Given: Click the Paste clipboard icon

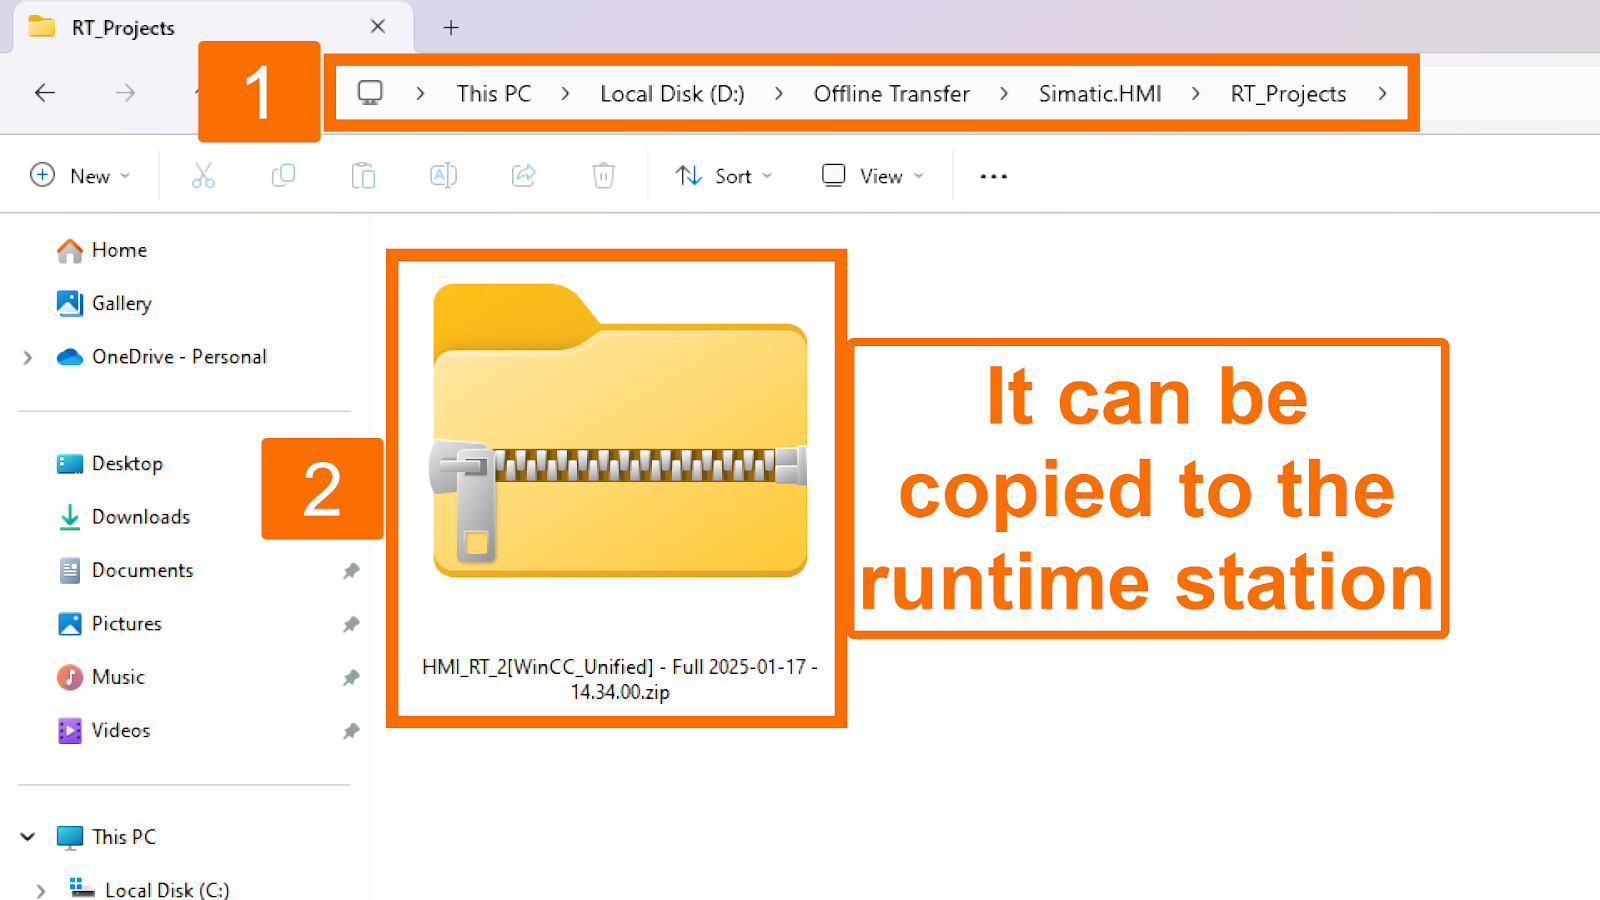Looking at the screenshot, I should 363,176.
